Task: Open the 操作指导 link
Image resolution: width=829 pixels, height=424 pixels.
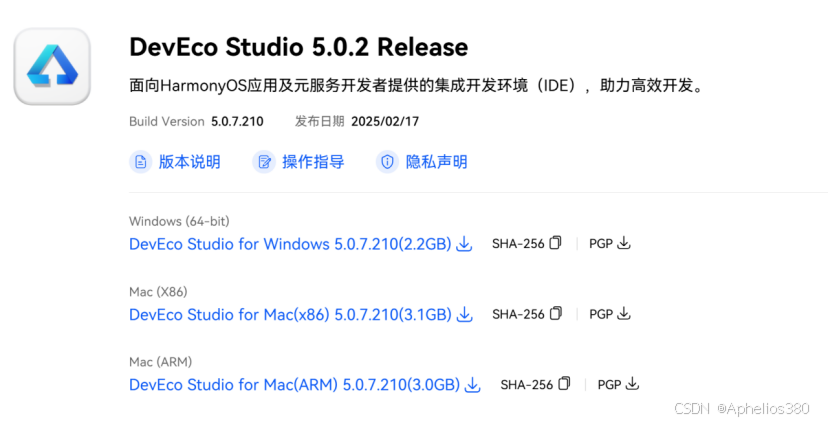Action: click(x=313, y=162)
